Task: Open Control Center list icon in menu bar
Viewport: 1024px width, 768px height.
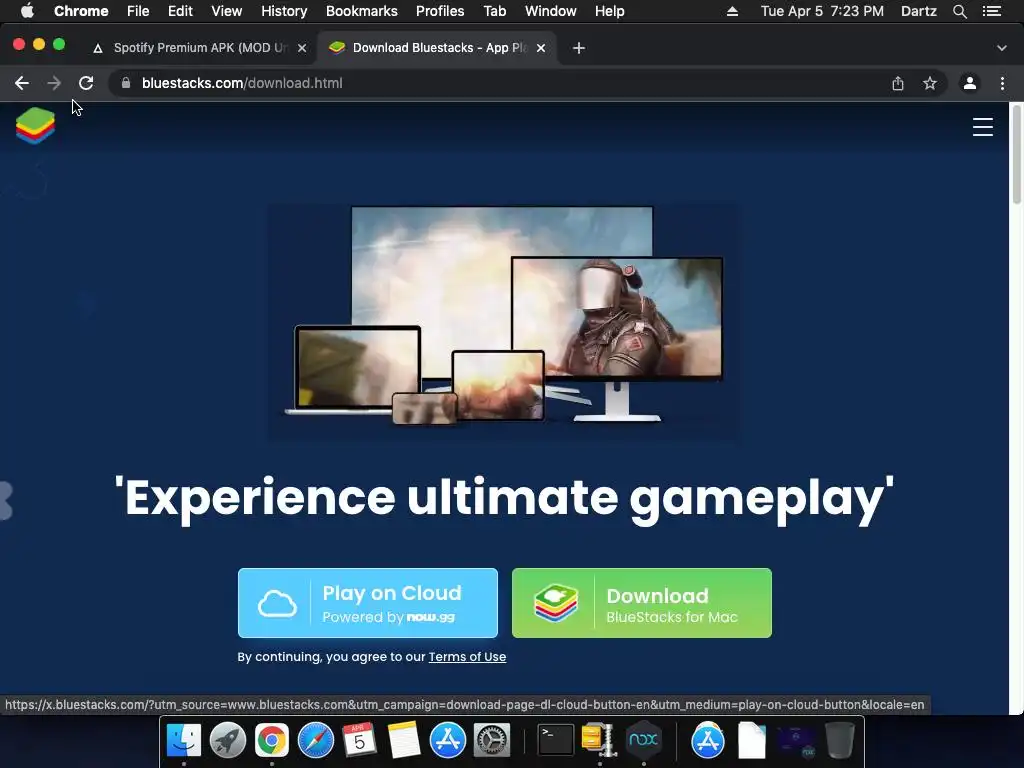Action: (x=992, y=11)
